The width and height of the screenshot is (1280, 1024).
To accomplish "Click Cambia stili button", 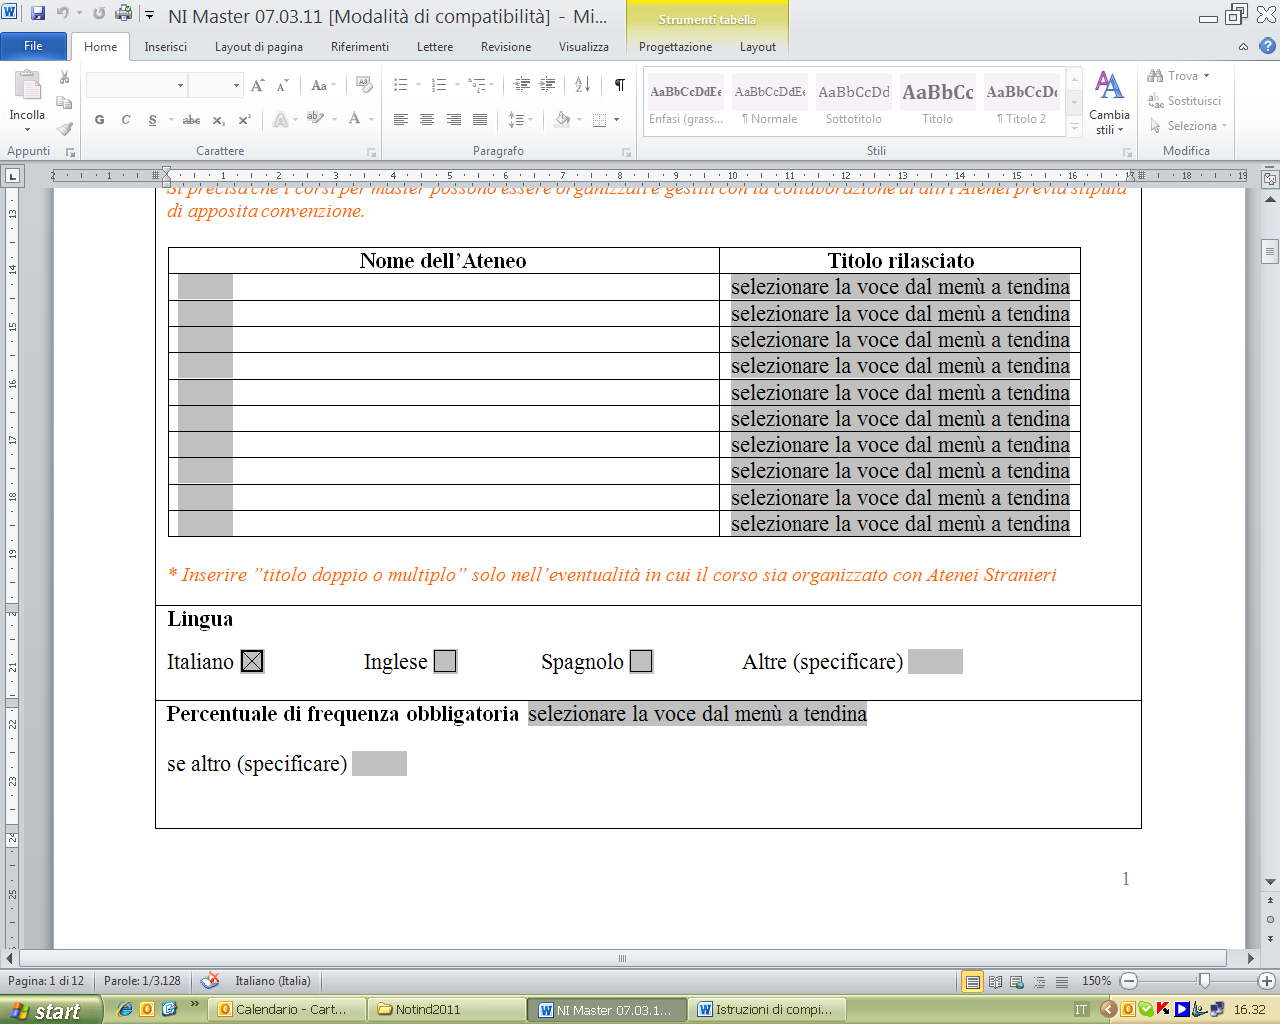I will click(1109, 103).
